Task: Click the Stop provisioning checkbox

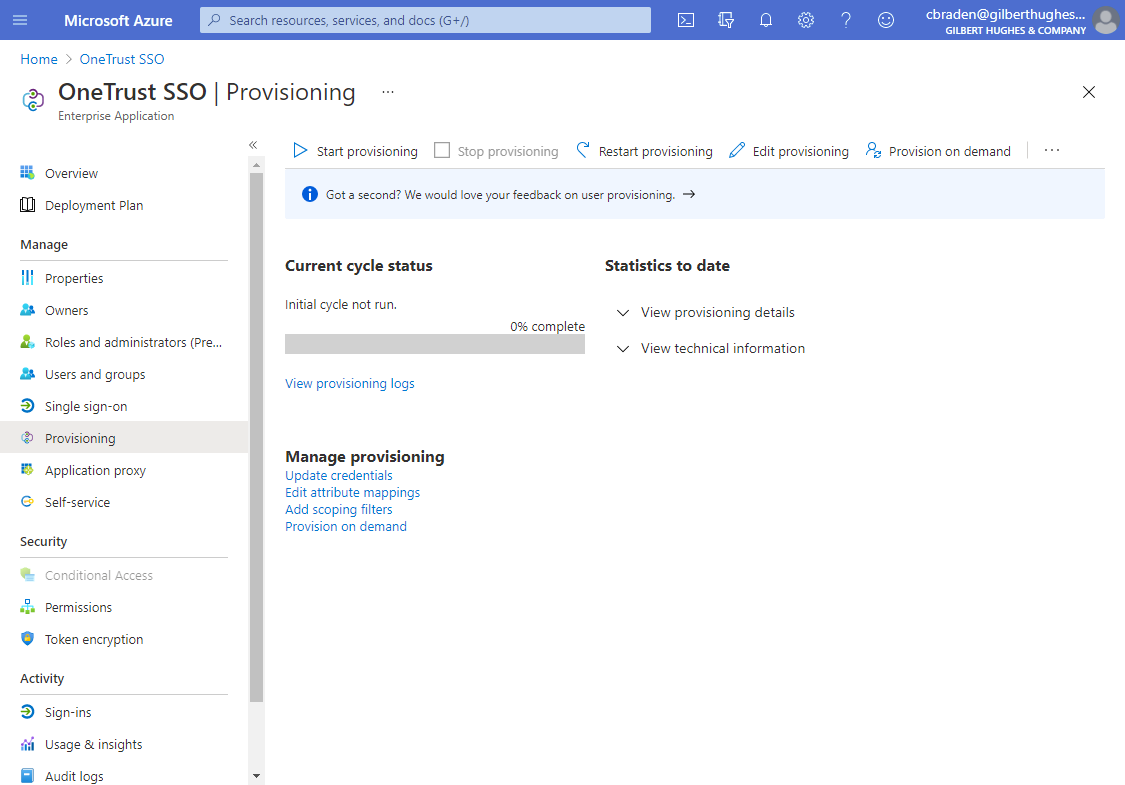Action: click(x=442, y=150)
